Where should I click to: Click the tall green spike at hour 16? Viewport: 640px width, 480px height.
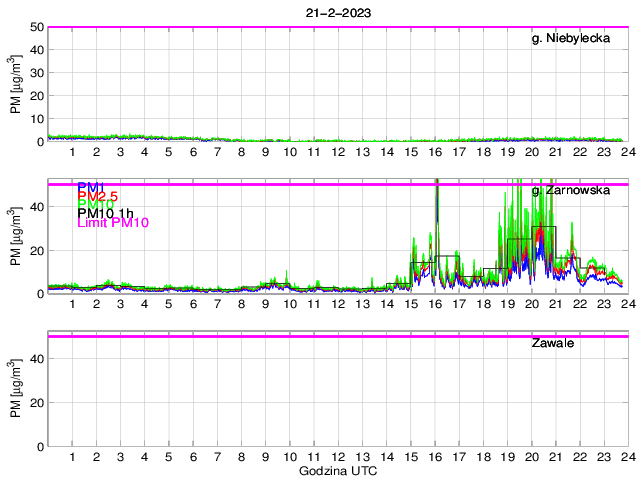(436, 200)
